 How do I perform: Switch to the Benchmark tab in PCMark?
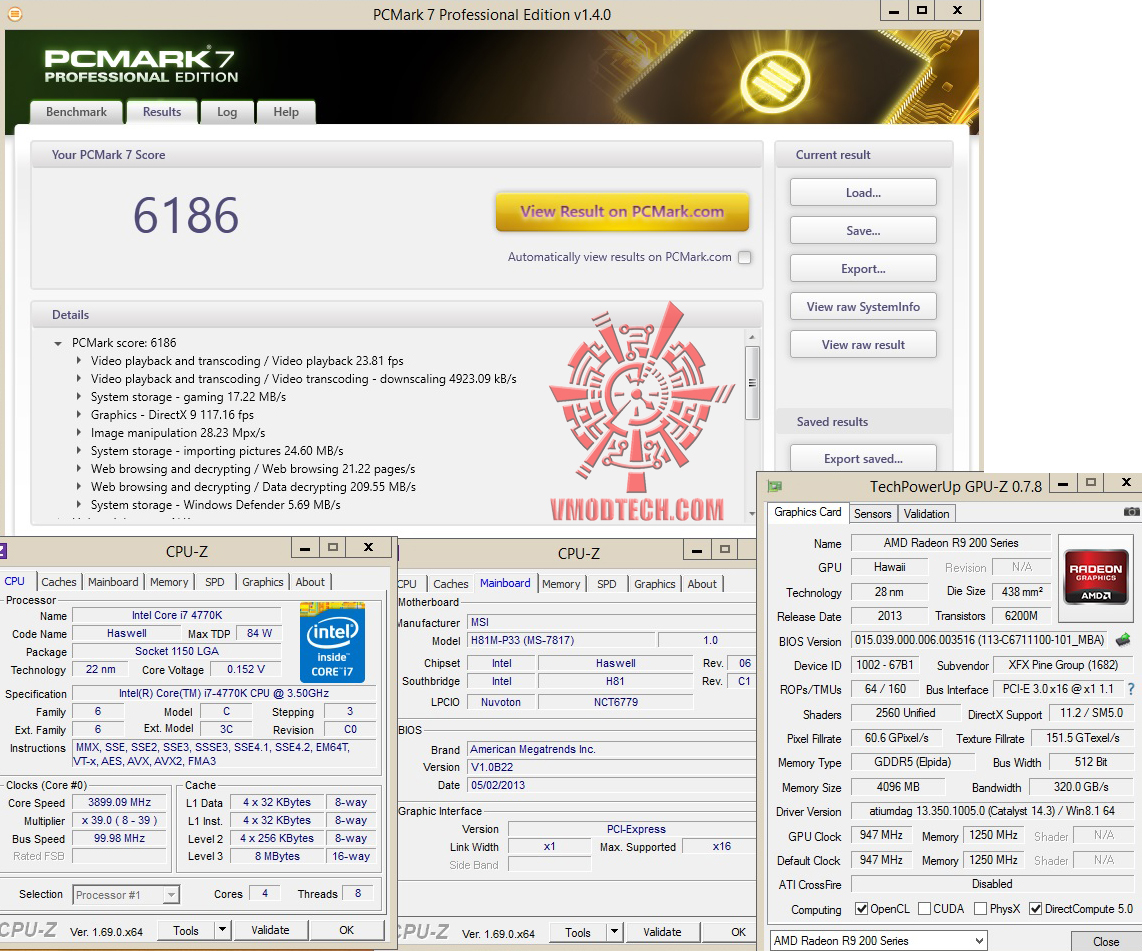[x=76, y=112]
